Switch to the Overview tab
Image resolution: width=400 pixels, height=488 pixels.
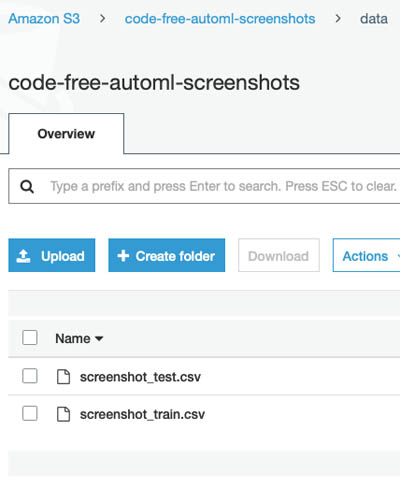[66, 134]
